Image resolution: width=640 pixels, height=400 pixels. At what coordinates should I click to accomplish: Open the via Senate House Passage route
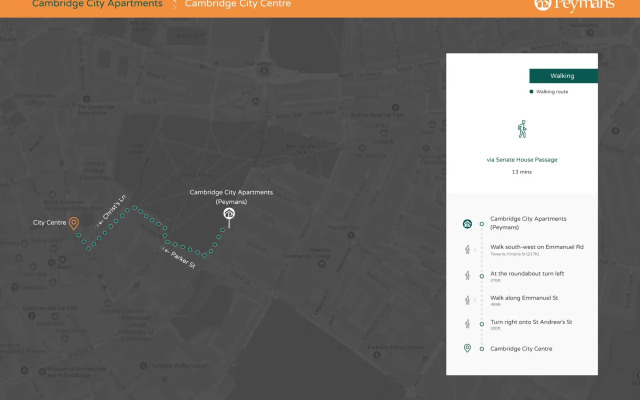[x=522, y=160]
